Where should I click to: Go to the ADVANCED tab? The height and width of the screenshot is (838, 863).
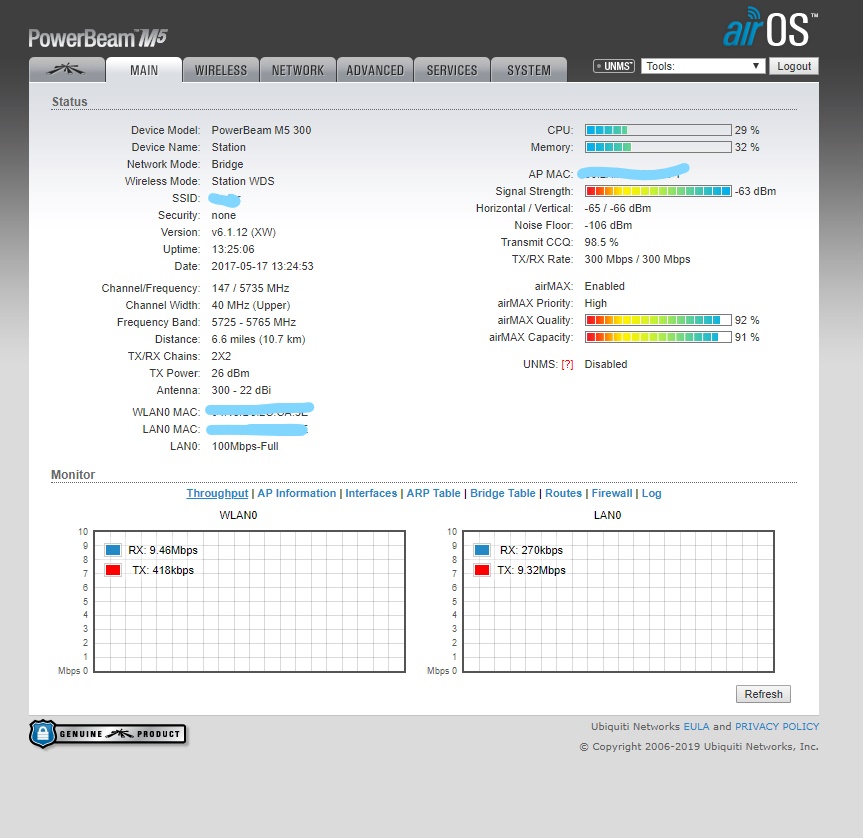click(375, 70)
